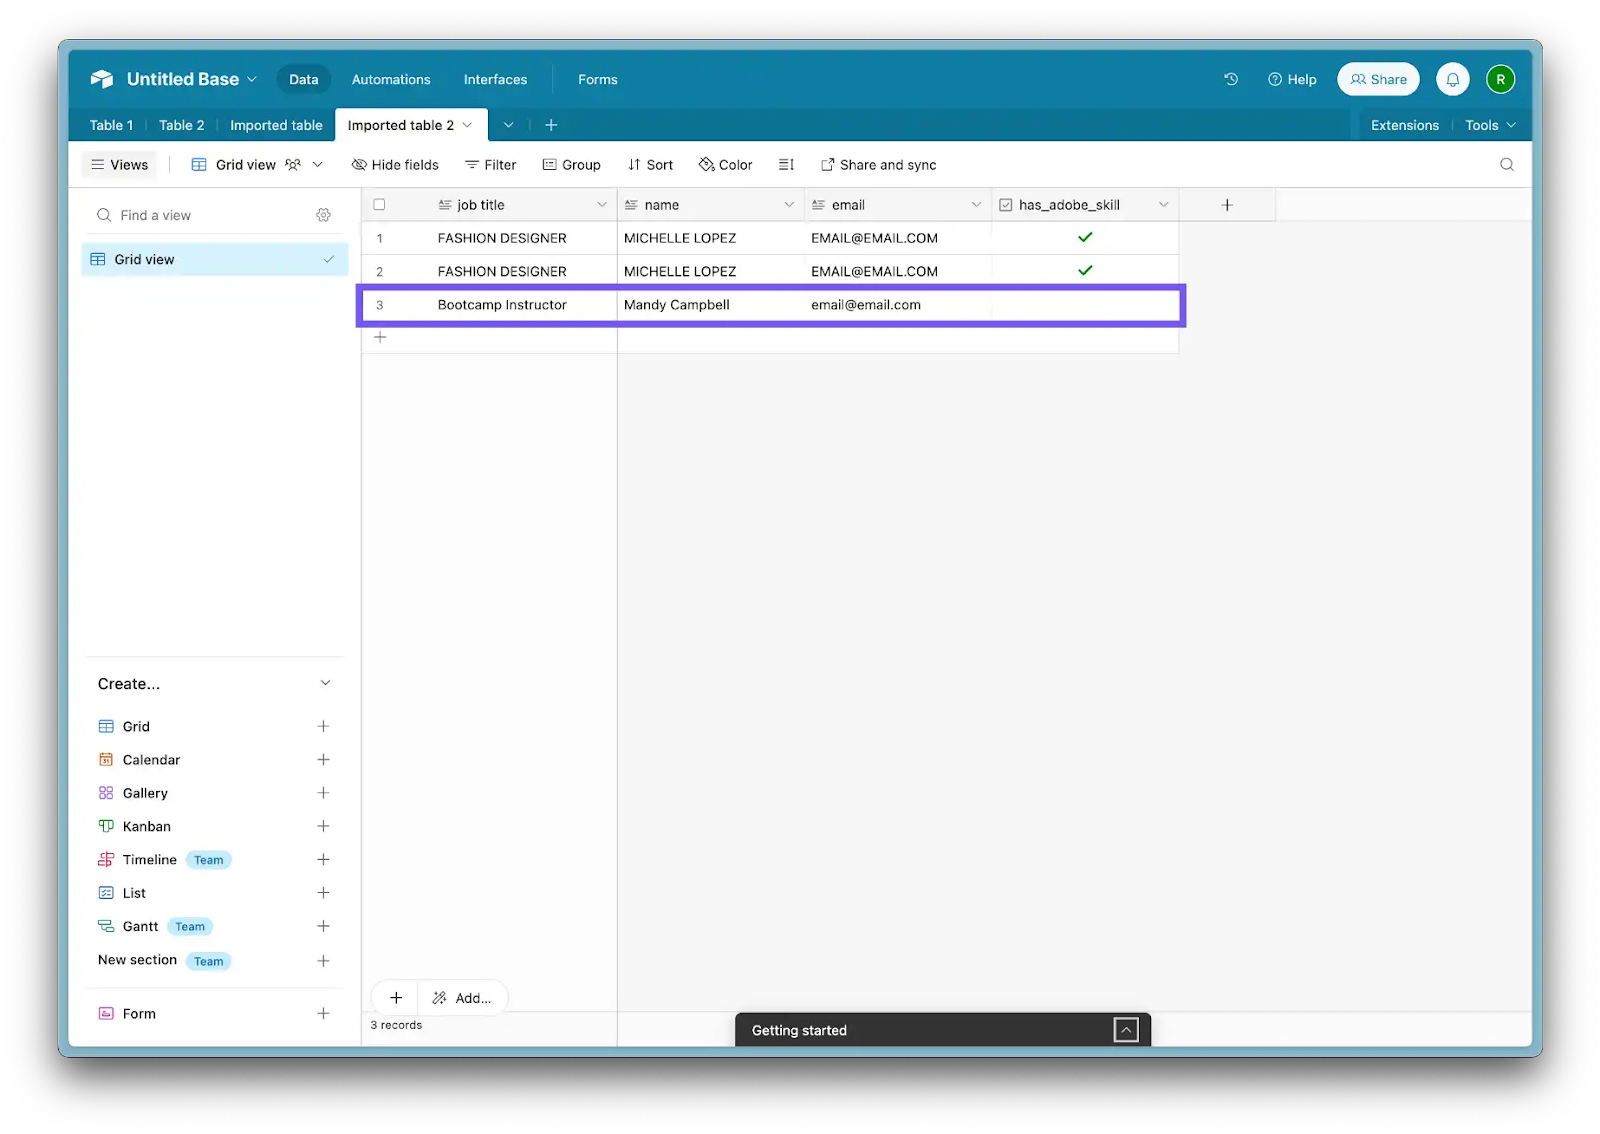Open the row height icon
The image size is (1600, 1134).
pos(786,165)
